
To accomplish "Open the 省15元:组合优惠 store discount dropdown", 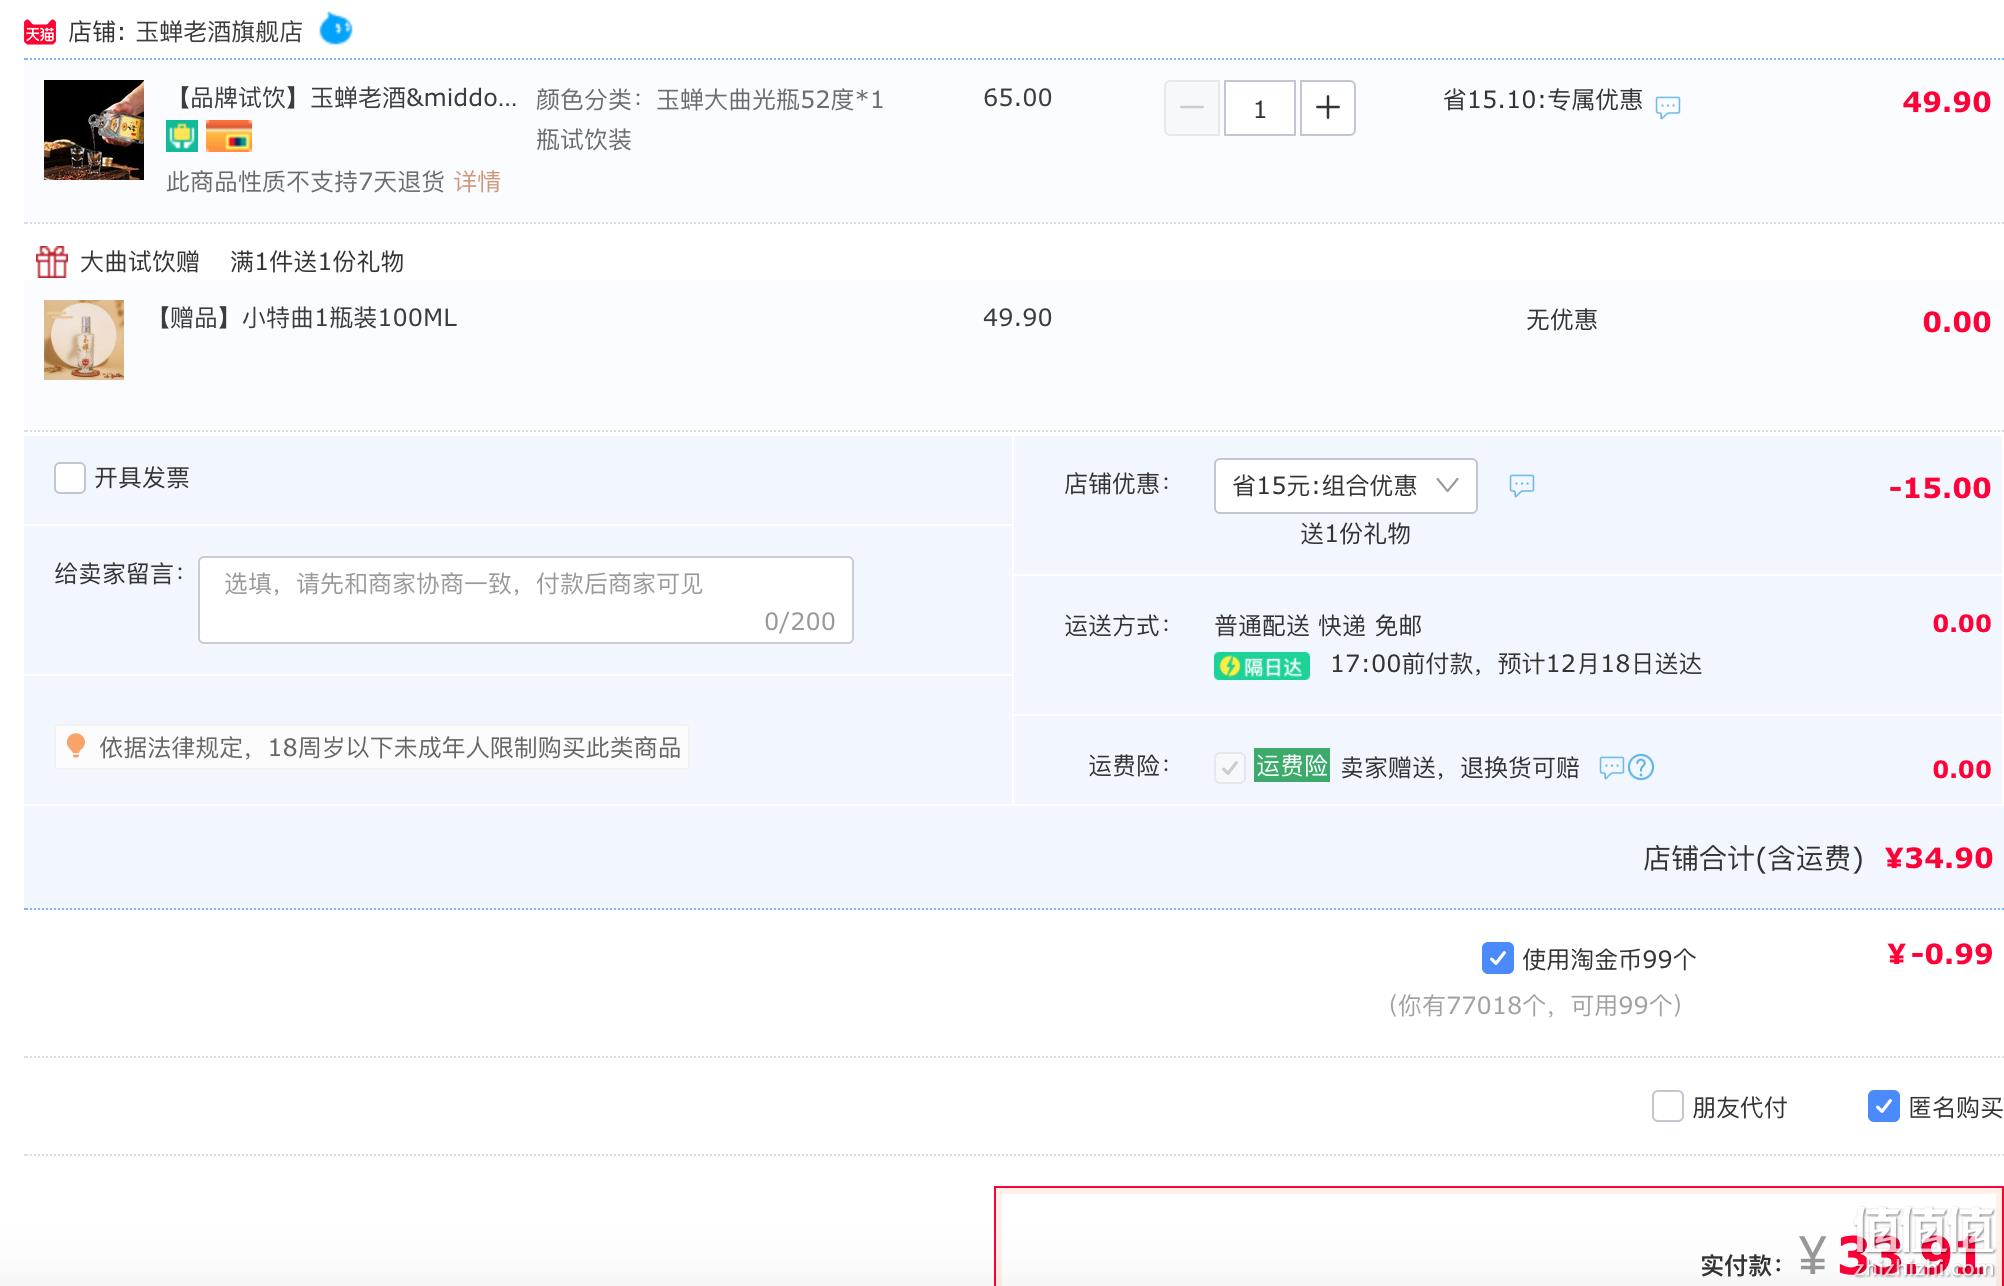I will pos(1345,486).
